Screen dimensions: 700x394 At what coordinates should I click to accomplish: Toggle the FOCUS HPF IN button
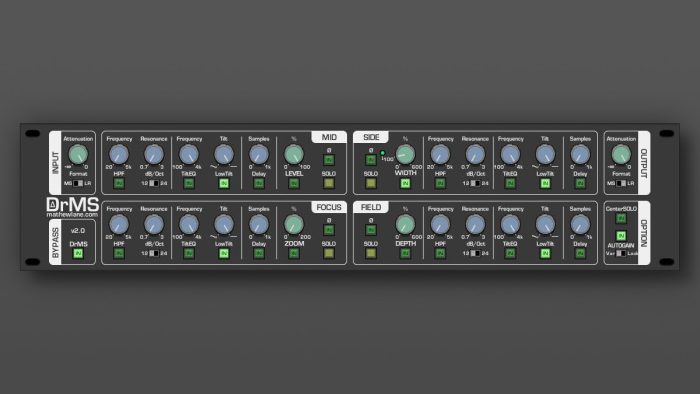tap(119, 253)
